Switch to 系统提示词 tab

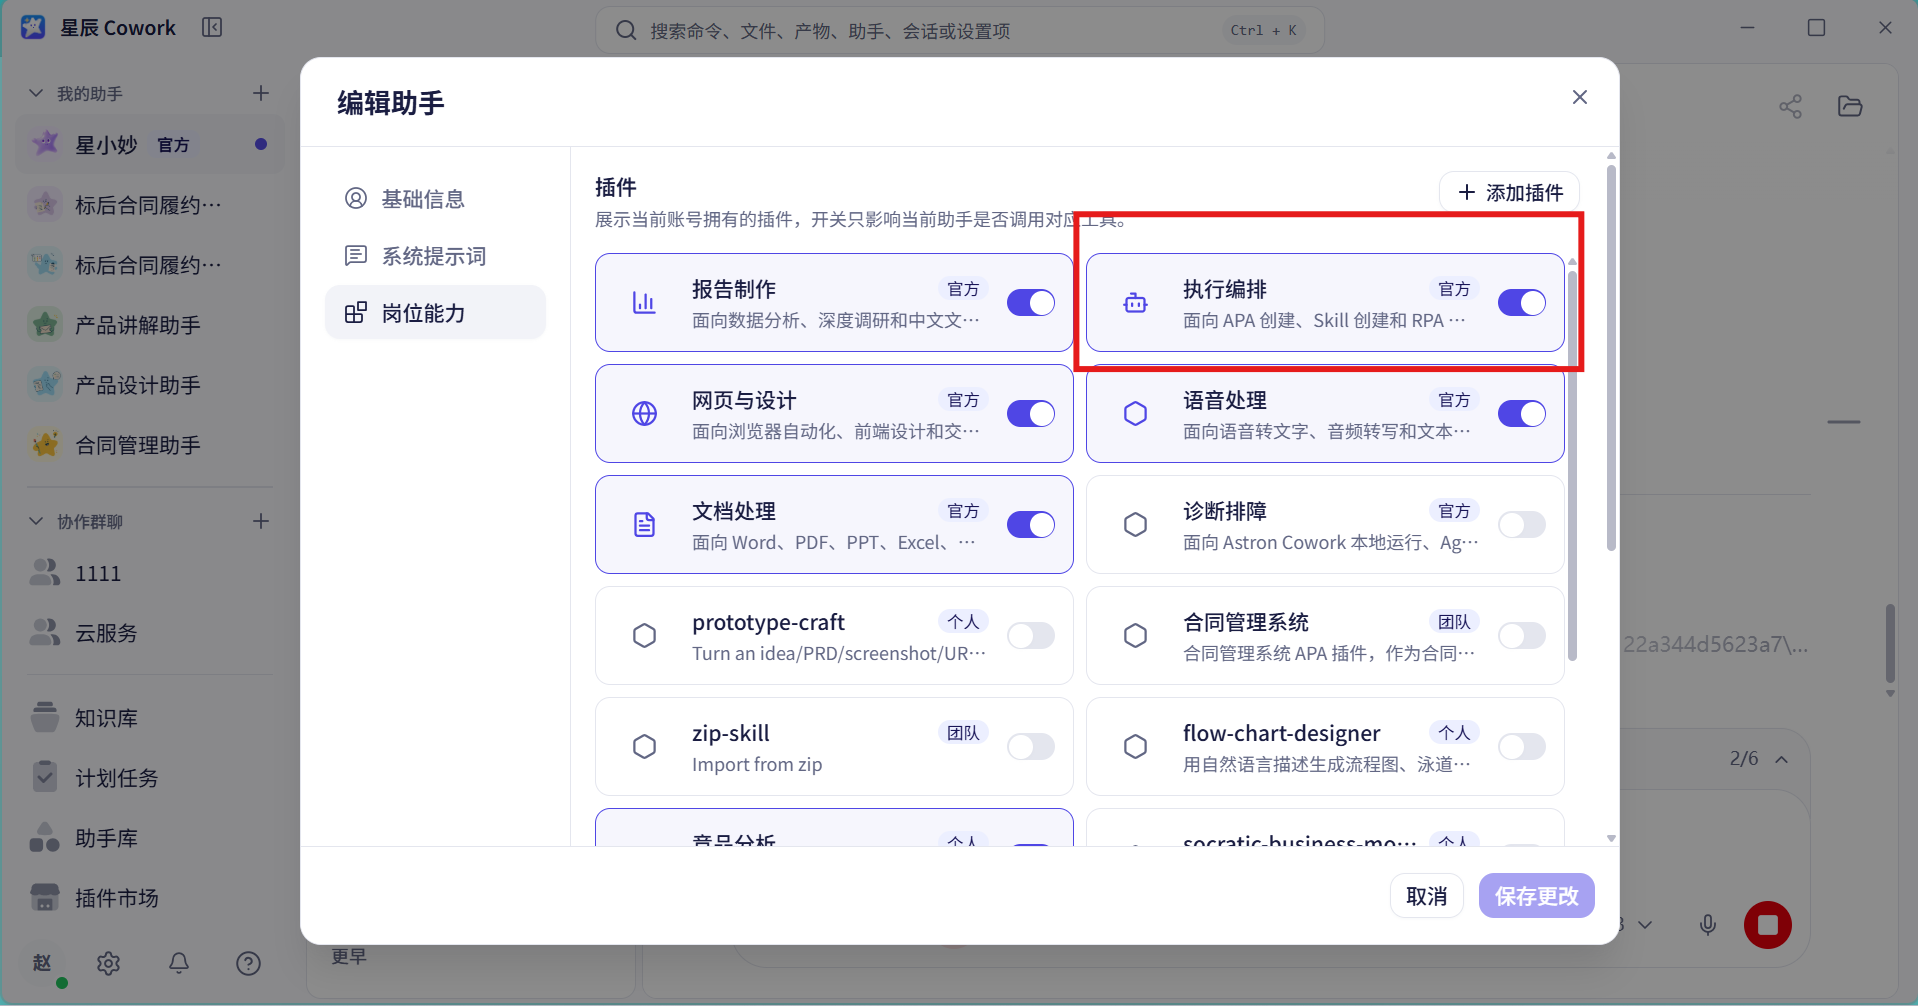(435, 255)
